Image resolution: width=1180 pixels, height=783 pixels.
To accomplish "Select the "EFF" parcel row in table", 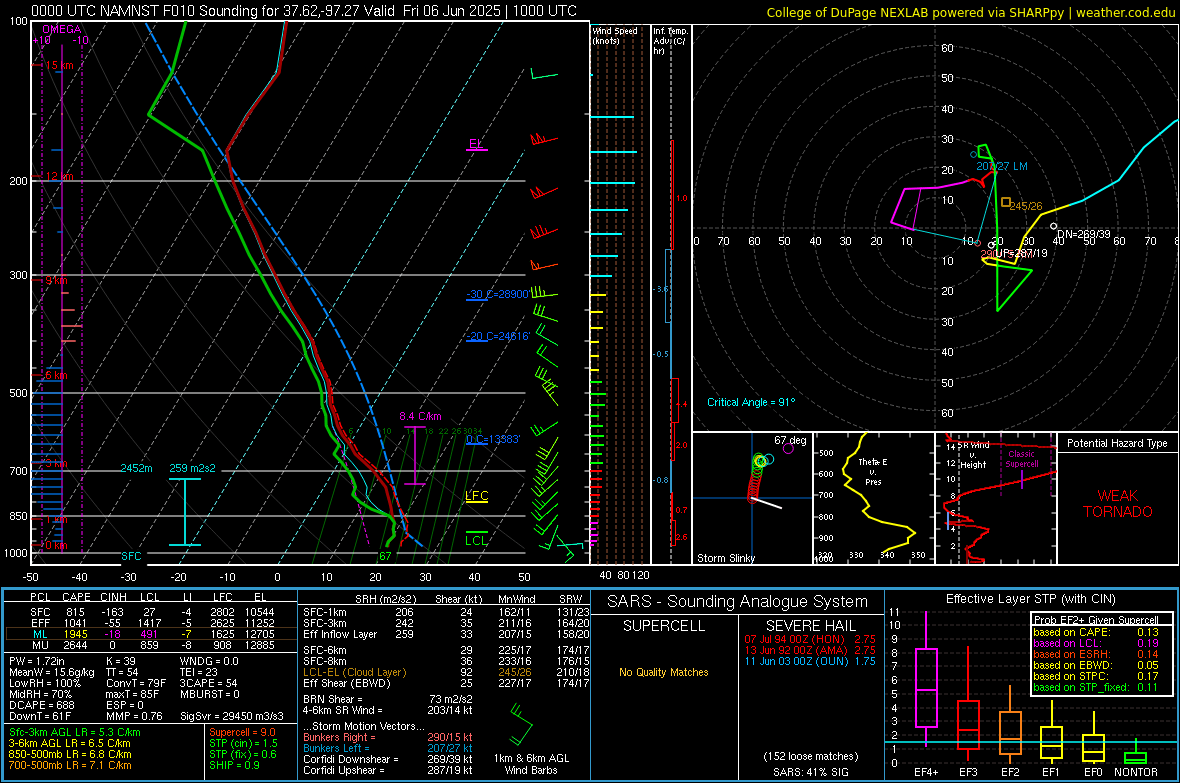I will click(151, 623).
